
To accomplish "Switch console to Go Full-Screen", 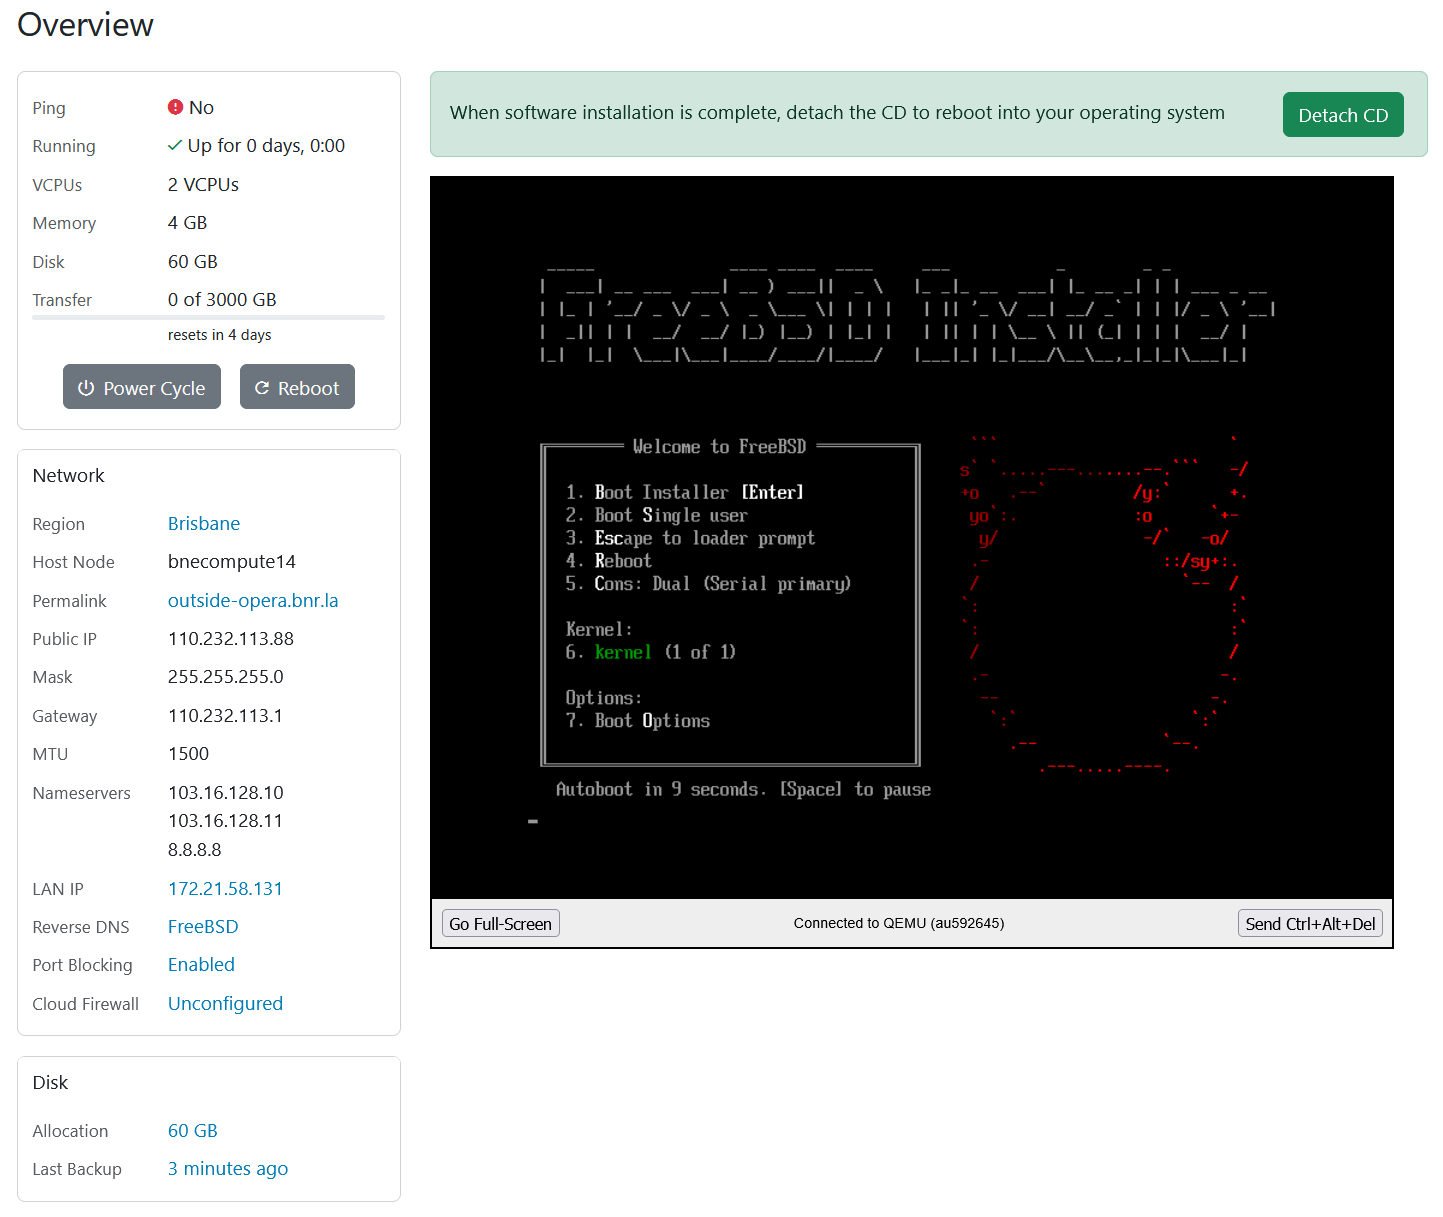I will tap(500, 923).
